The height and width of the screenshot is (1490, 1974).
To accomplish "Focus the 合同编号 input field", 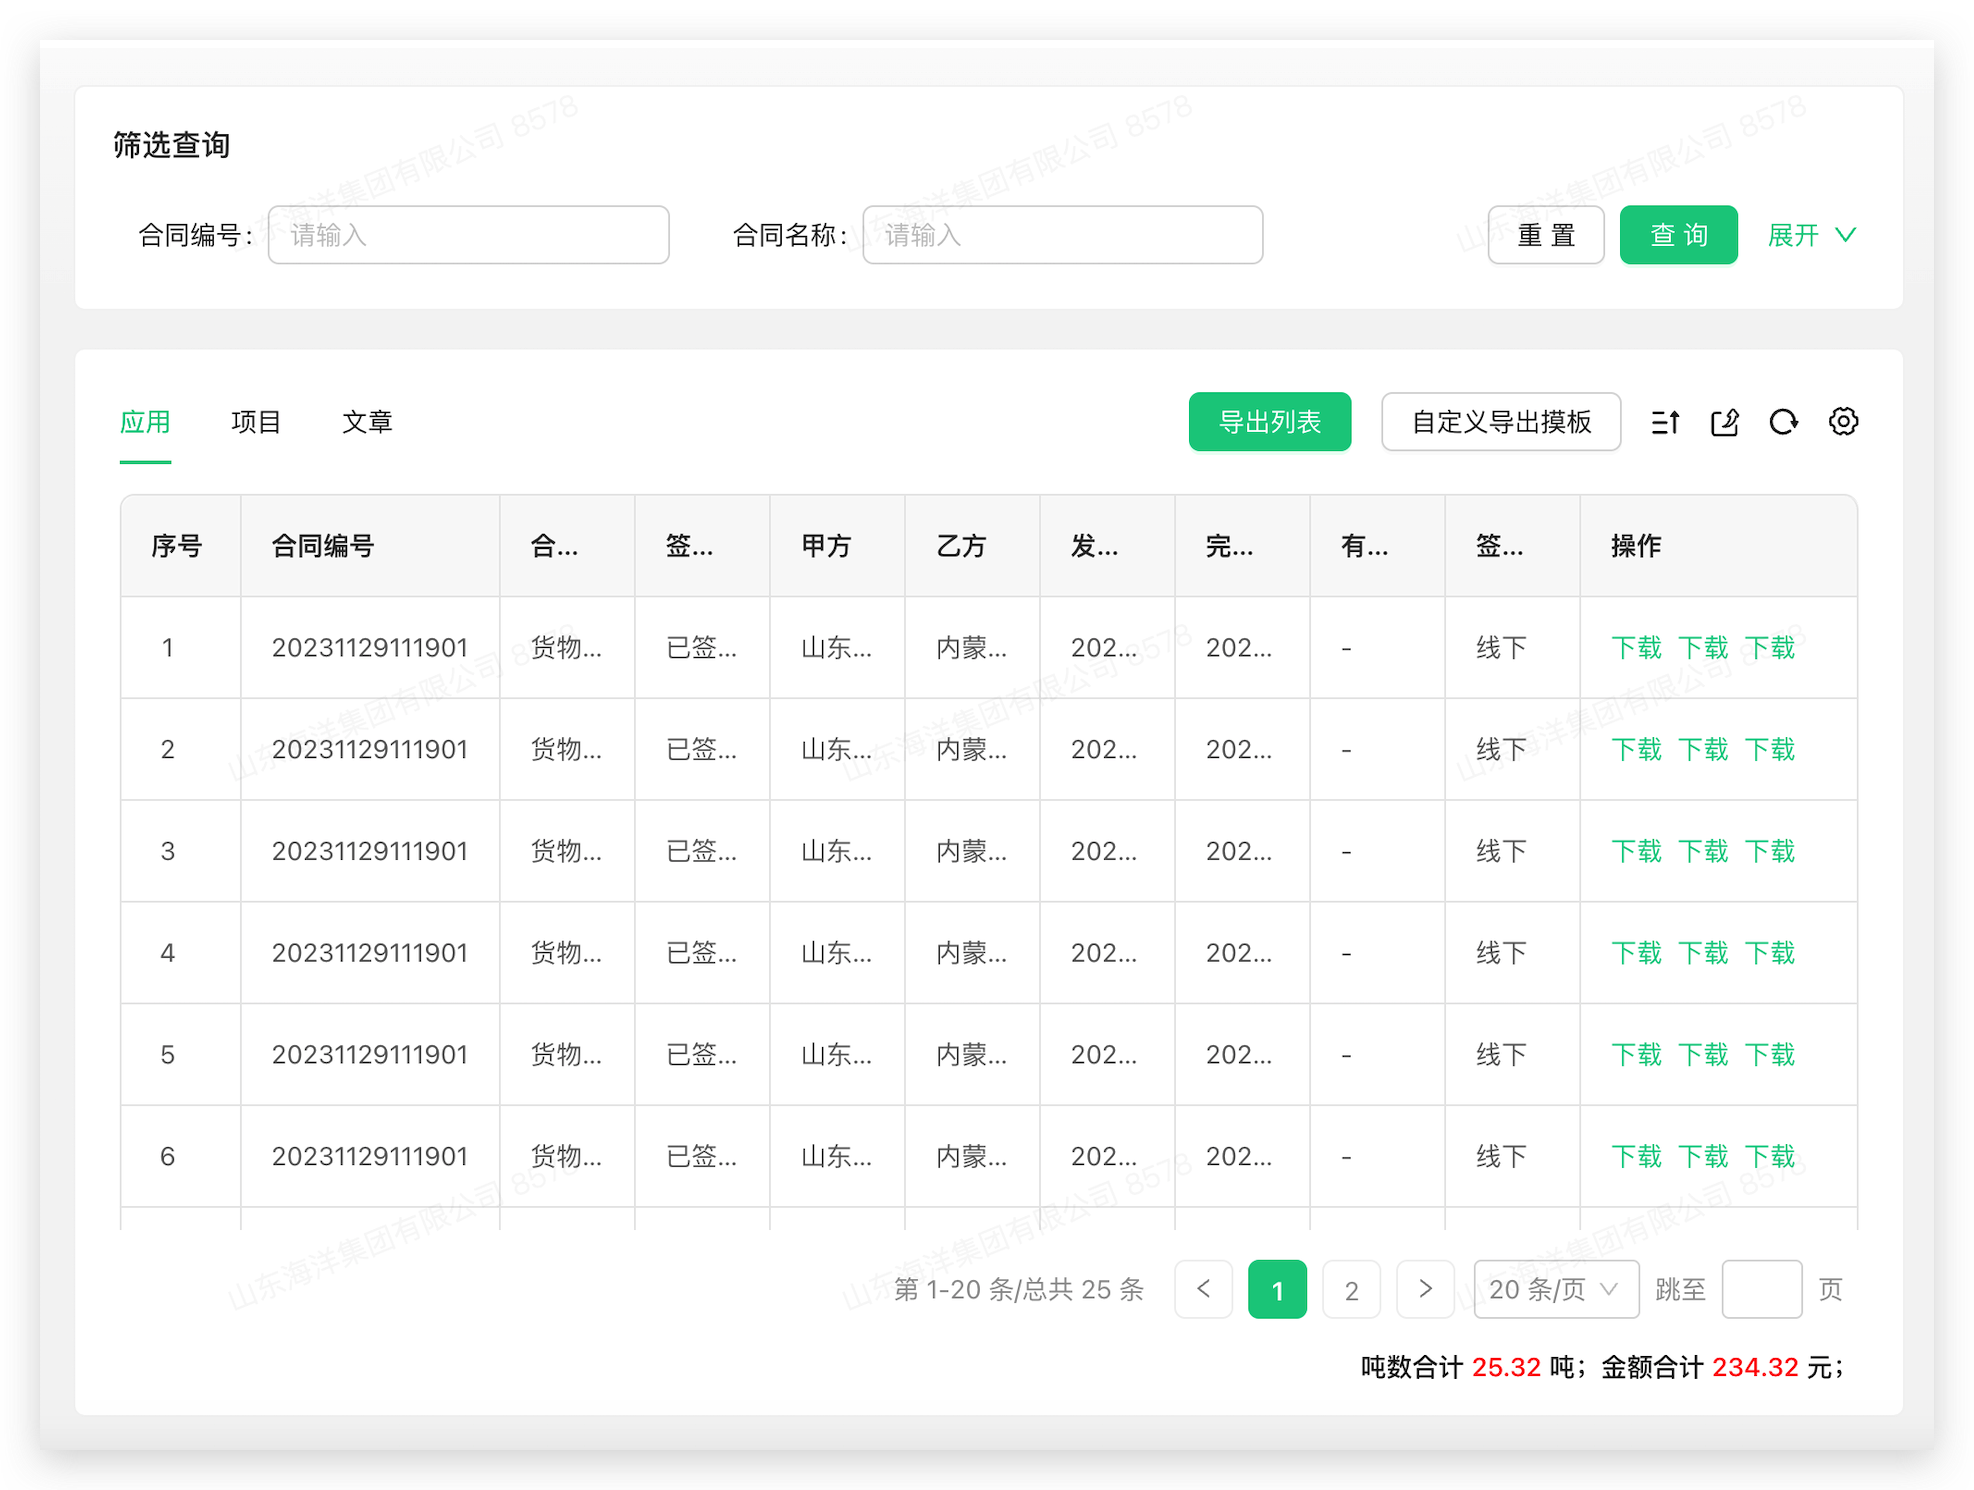I will 468,235.
